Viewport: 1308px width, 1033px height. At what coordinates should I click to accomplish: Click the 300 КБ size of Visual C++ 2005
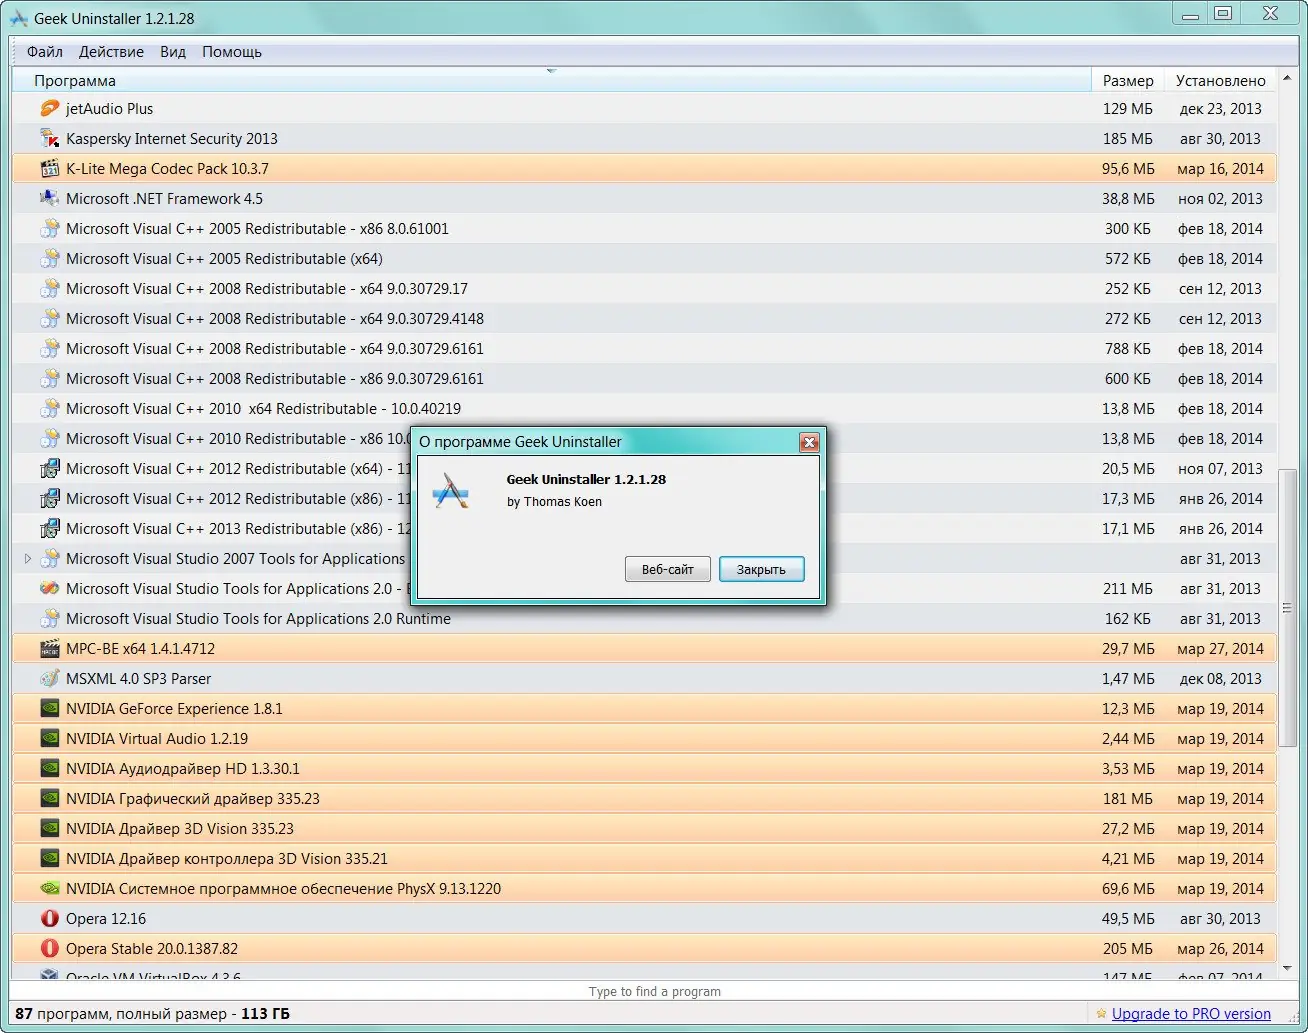1128,228
